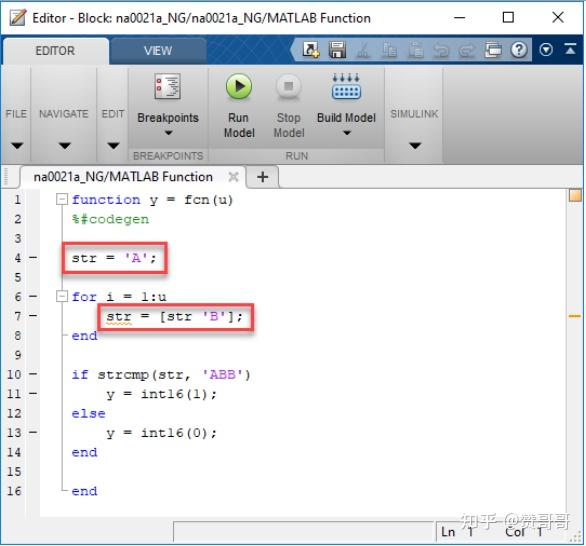The height and width of the screenshot is (546, 586).
Task: Click the Stop Model icon
Action: pos(289,87)
